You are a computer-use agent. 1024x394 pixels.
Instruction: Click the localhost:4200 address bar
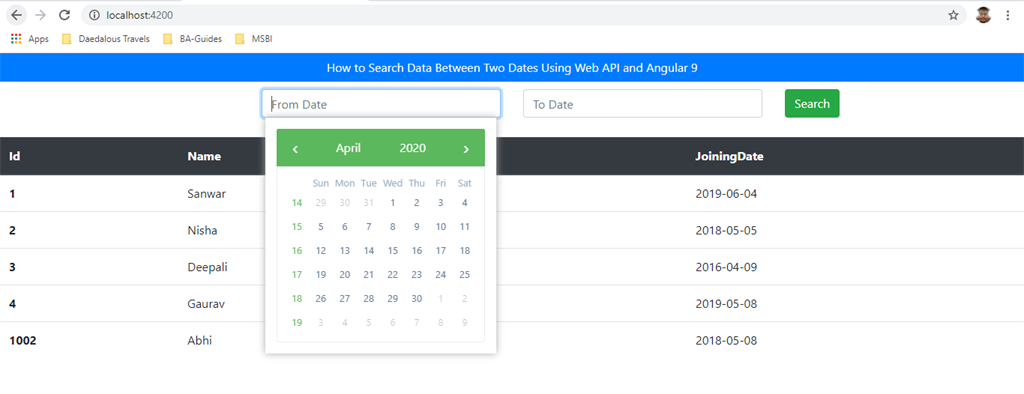pyautogui.click(x=516, y=15)
